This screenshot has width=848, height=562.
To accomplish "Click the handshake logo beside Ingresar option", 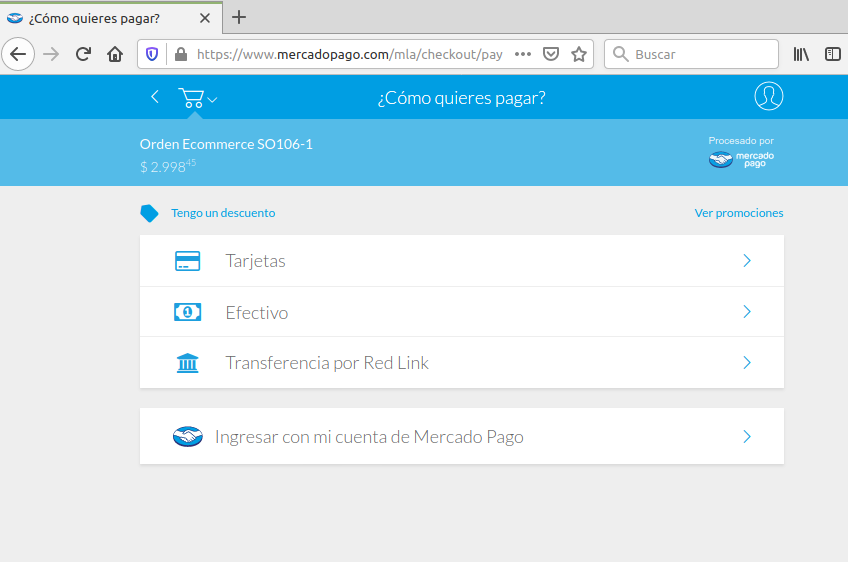I will click(188, 437).
